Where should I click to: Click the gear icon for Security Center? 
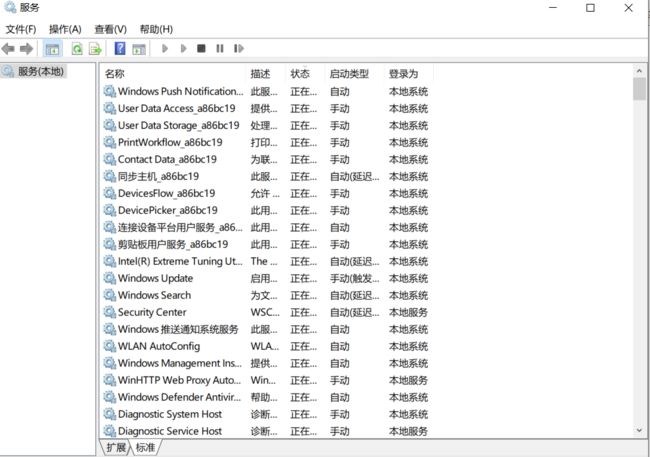(109, 312)
